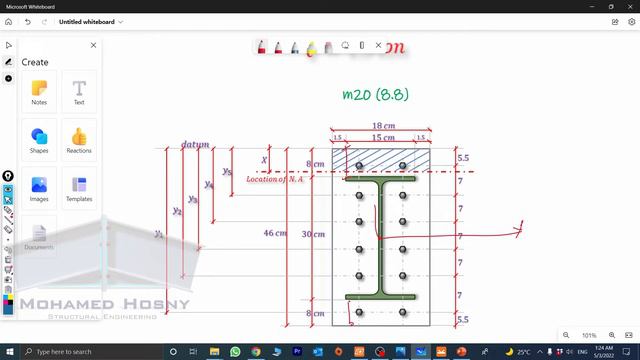Open the clock showing 1:24 AM
Image resolution: width=640 pixels, height=360 pixels.
(604, 351)
